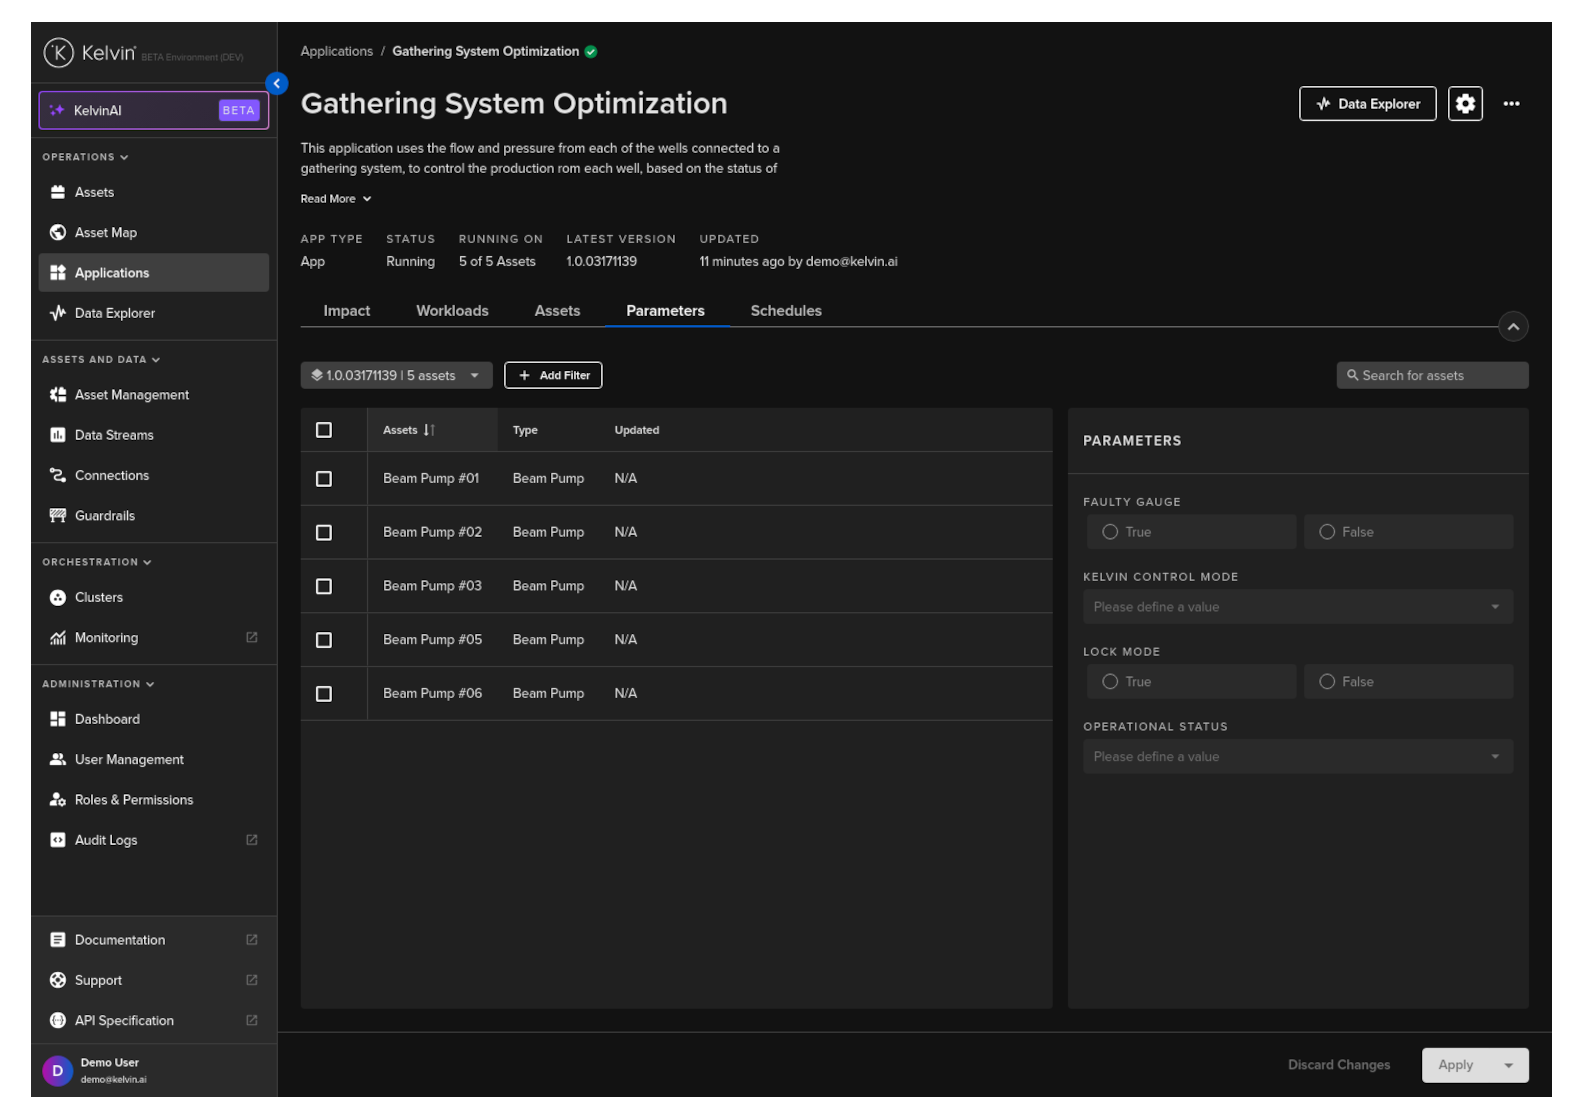This screenshot has height=1120, width=1584.
Task: Open the Operational Status dropdown
Action: click(x=1297, y=757)
